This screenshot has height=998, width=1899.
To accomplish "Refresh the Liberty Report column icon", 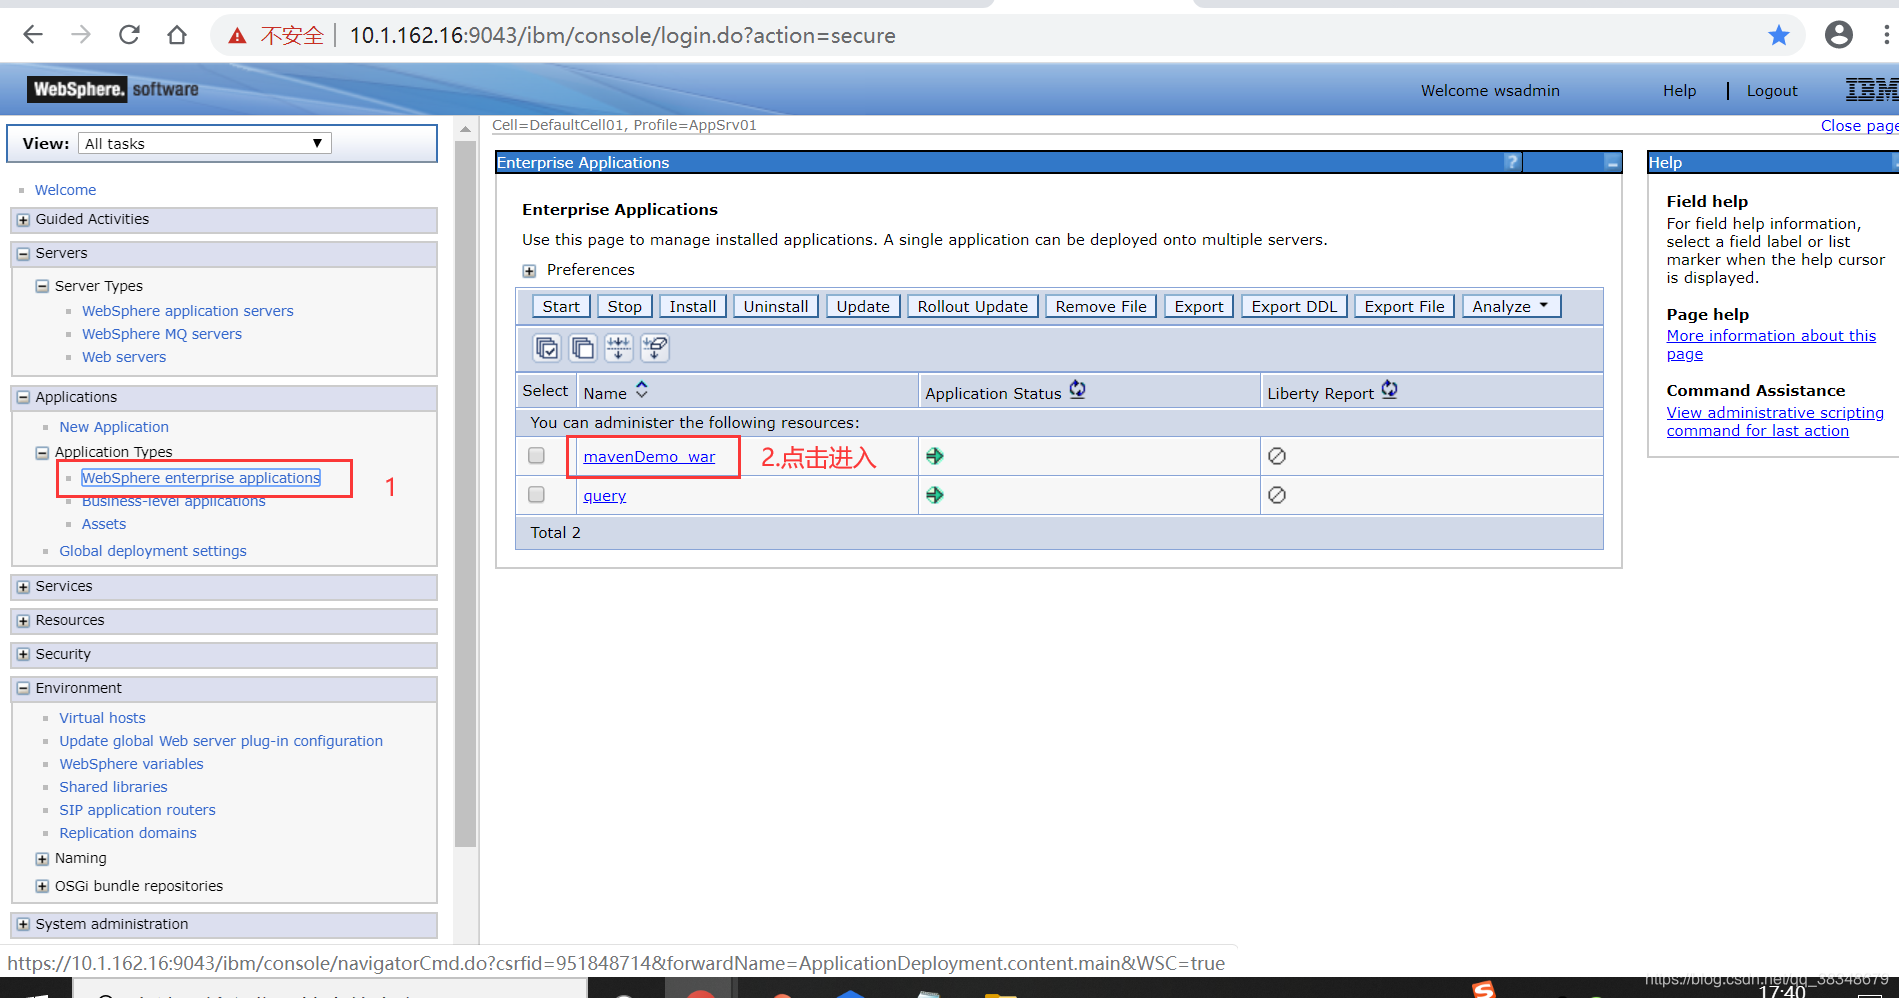I will 1390,389.
